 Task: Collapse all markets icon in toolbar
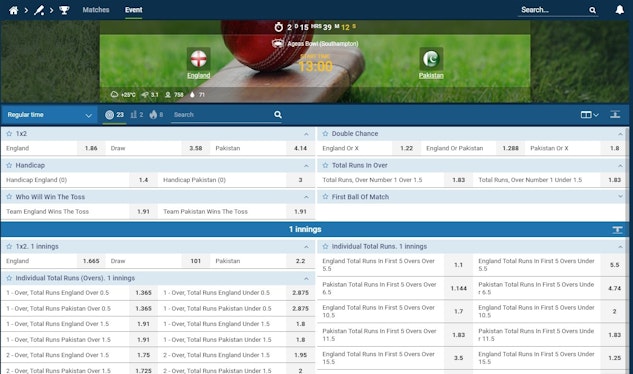pos(615,114)
